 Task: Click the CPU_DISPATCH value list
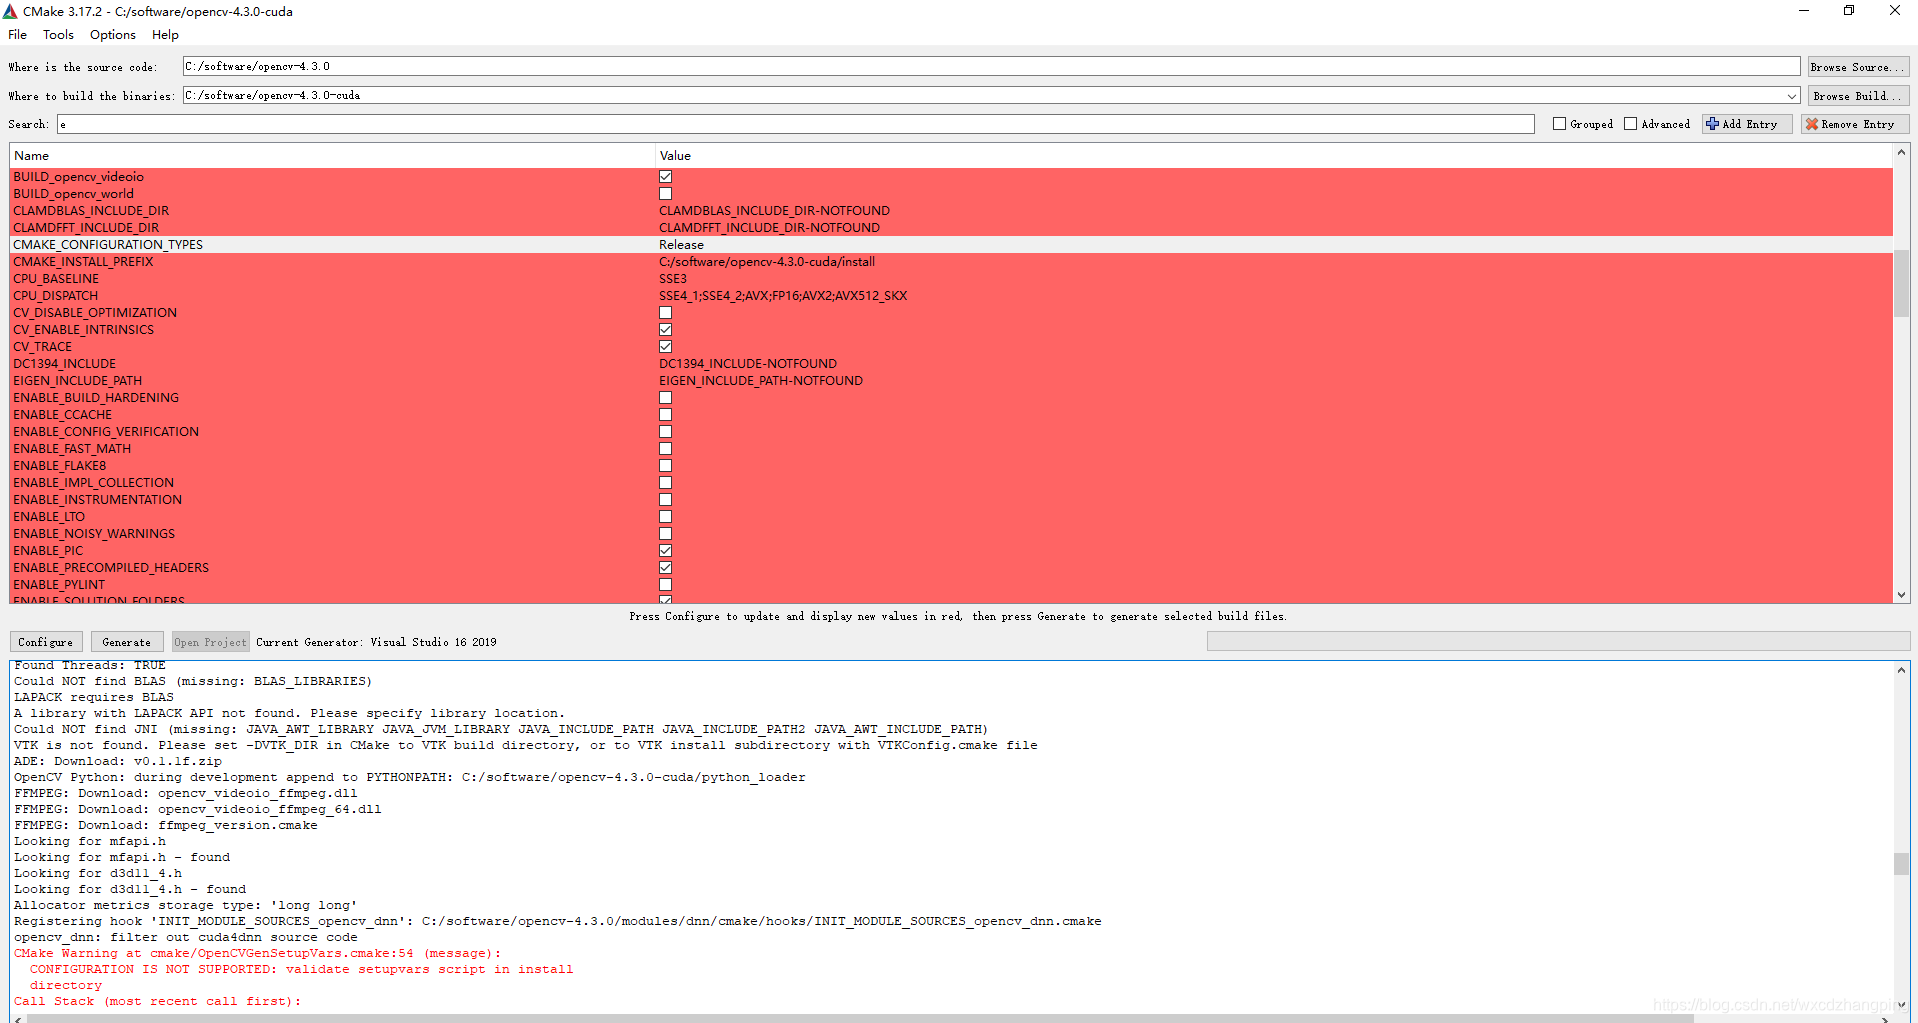783,296
